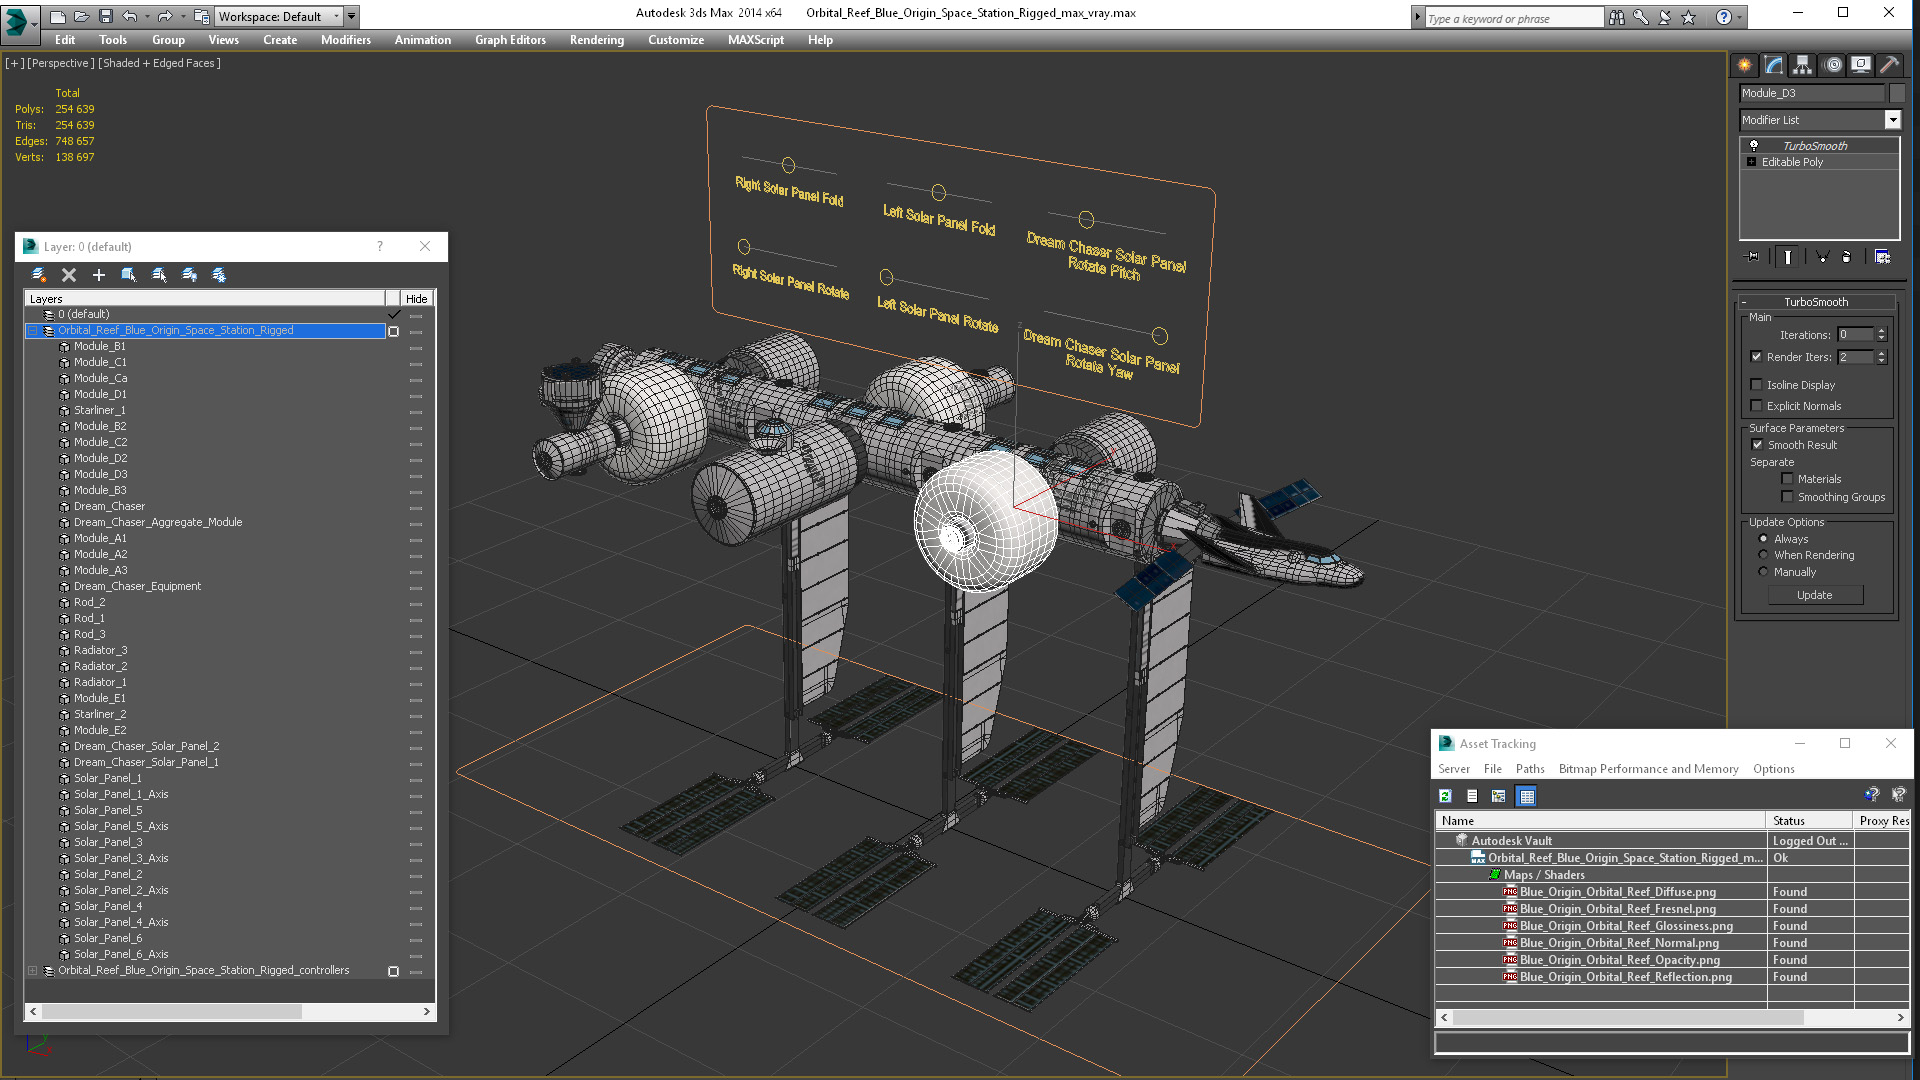Click Tree View icon in Asset Tracking
Image resolution: width=1920 pixels, height=1080 pixels.
click(x=1498, y=796)
